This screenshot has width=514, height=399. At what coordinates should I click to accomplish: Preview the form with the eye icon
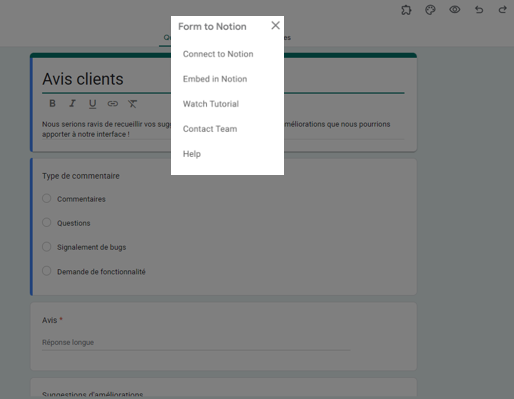[x=455, y=10]
